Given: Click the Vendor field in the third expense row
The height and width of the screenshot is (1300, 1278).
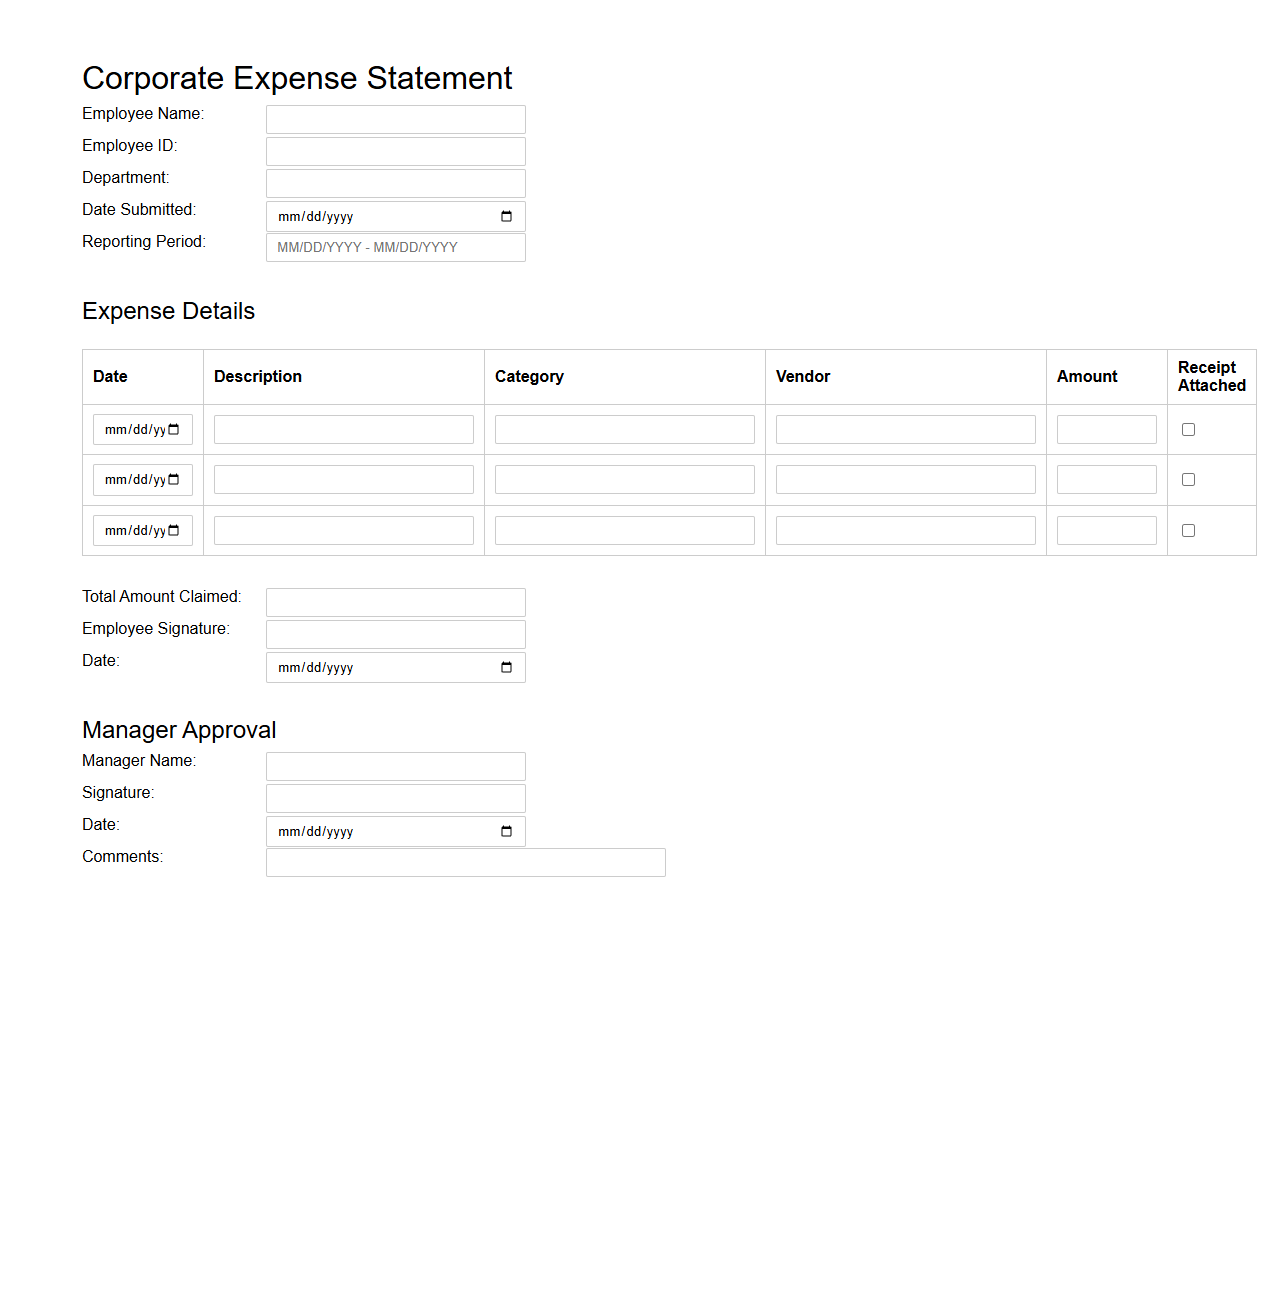Looking at the screenshot, I should [x=905, y=530].
